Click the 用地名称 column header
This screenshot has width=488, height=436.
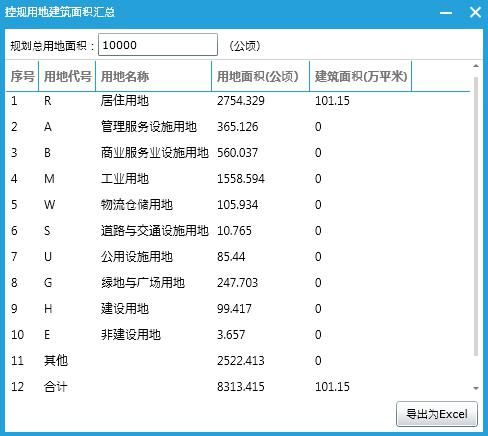tap(154, 76)
